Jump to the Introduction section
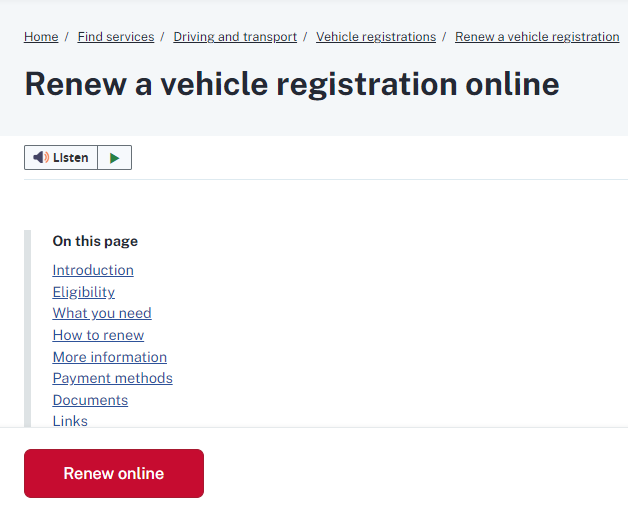 pos(93,270)
